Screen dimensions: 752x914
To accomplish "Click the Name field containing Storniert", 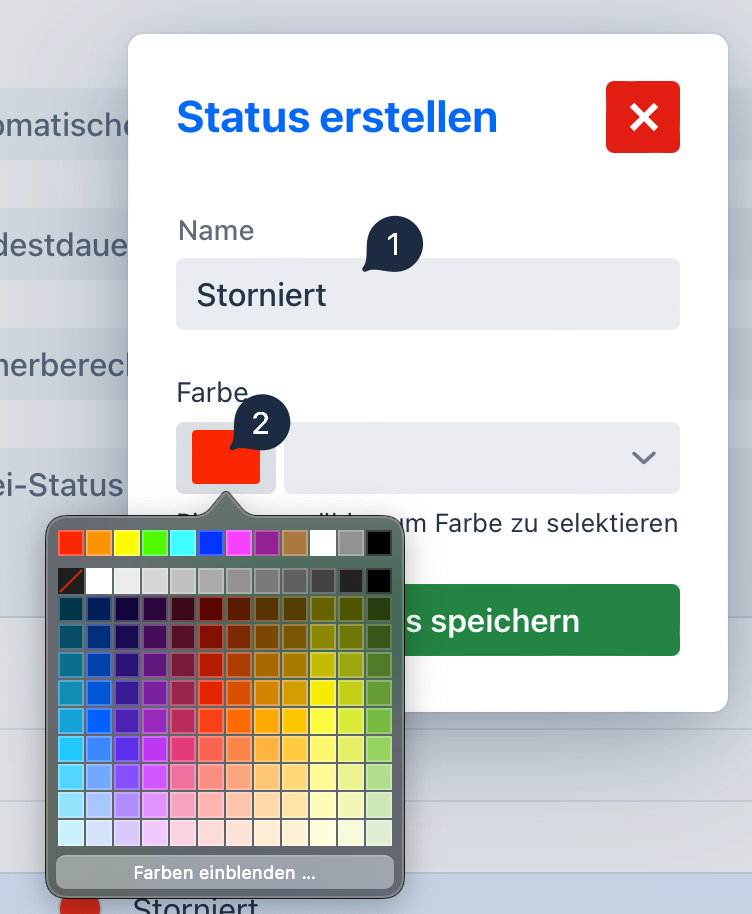I will point(427,294).
